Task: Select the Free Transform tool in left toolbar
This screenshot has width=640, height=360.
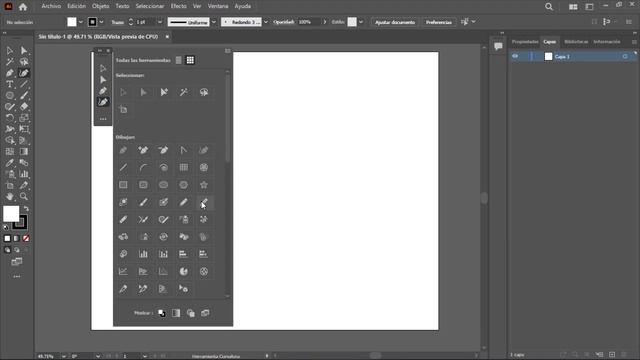Action: (24, 129)
